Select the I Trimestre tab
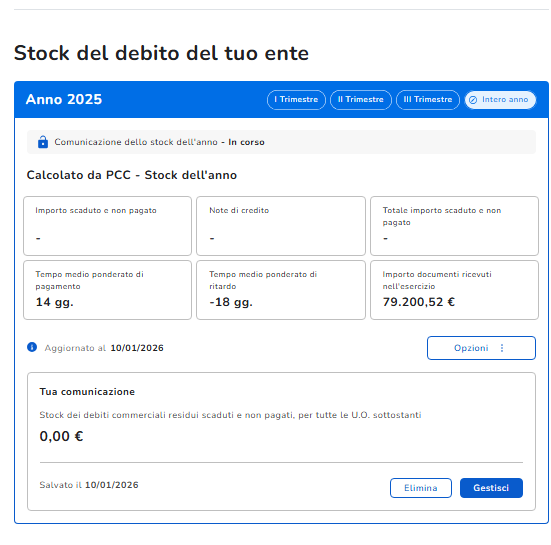 pos(296,100)
